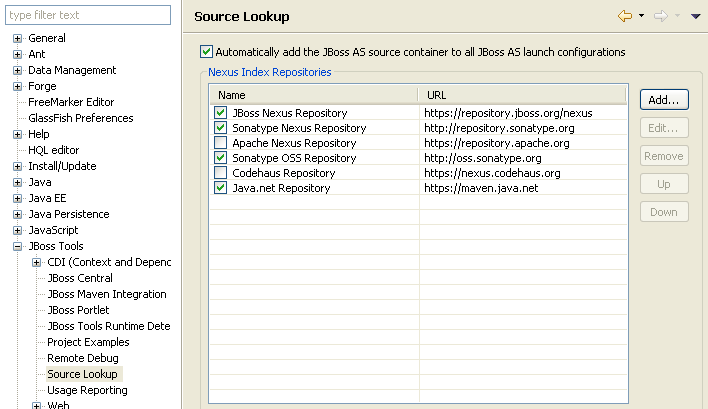Viewport: 708px width, 409px height.
Task: Select the Data Management tree label
Action: click(72, 70)
